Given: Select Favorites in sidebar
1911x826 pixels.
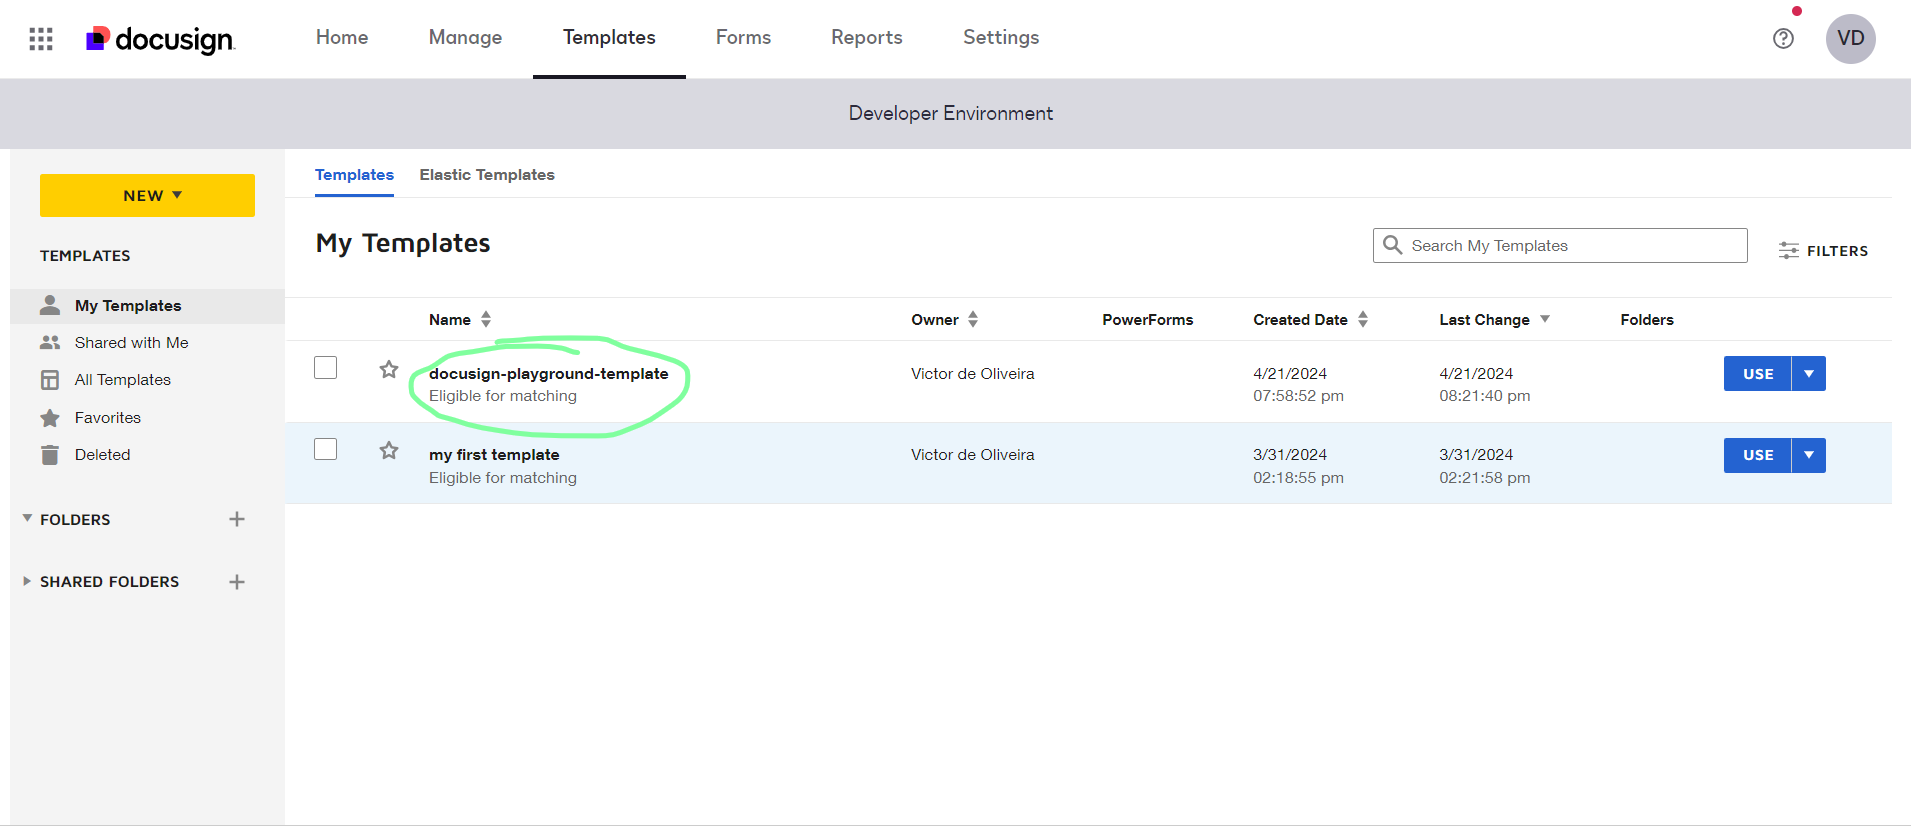Looking at the screenshot, I should [108, 418].
